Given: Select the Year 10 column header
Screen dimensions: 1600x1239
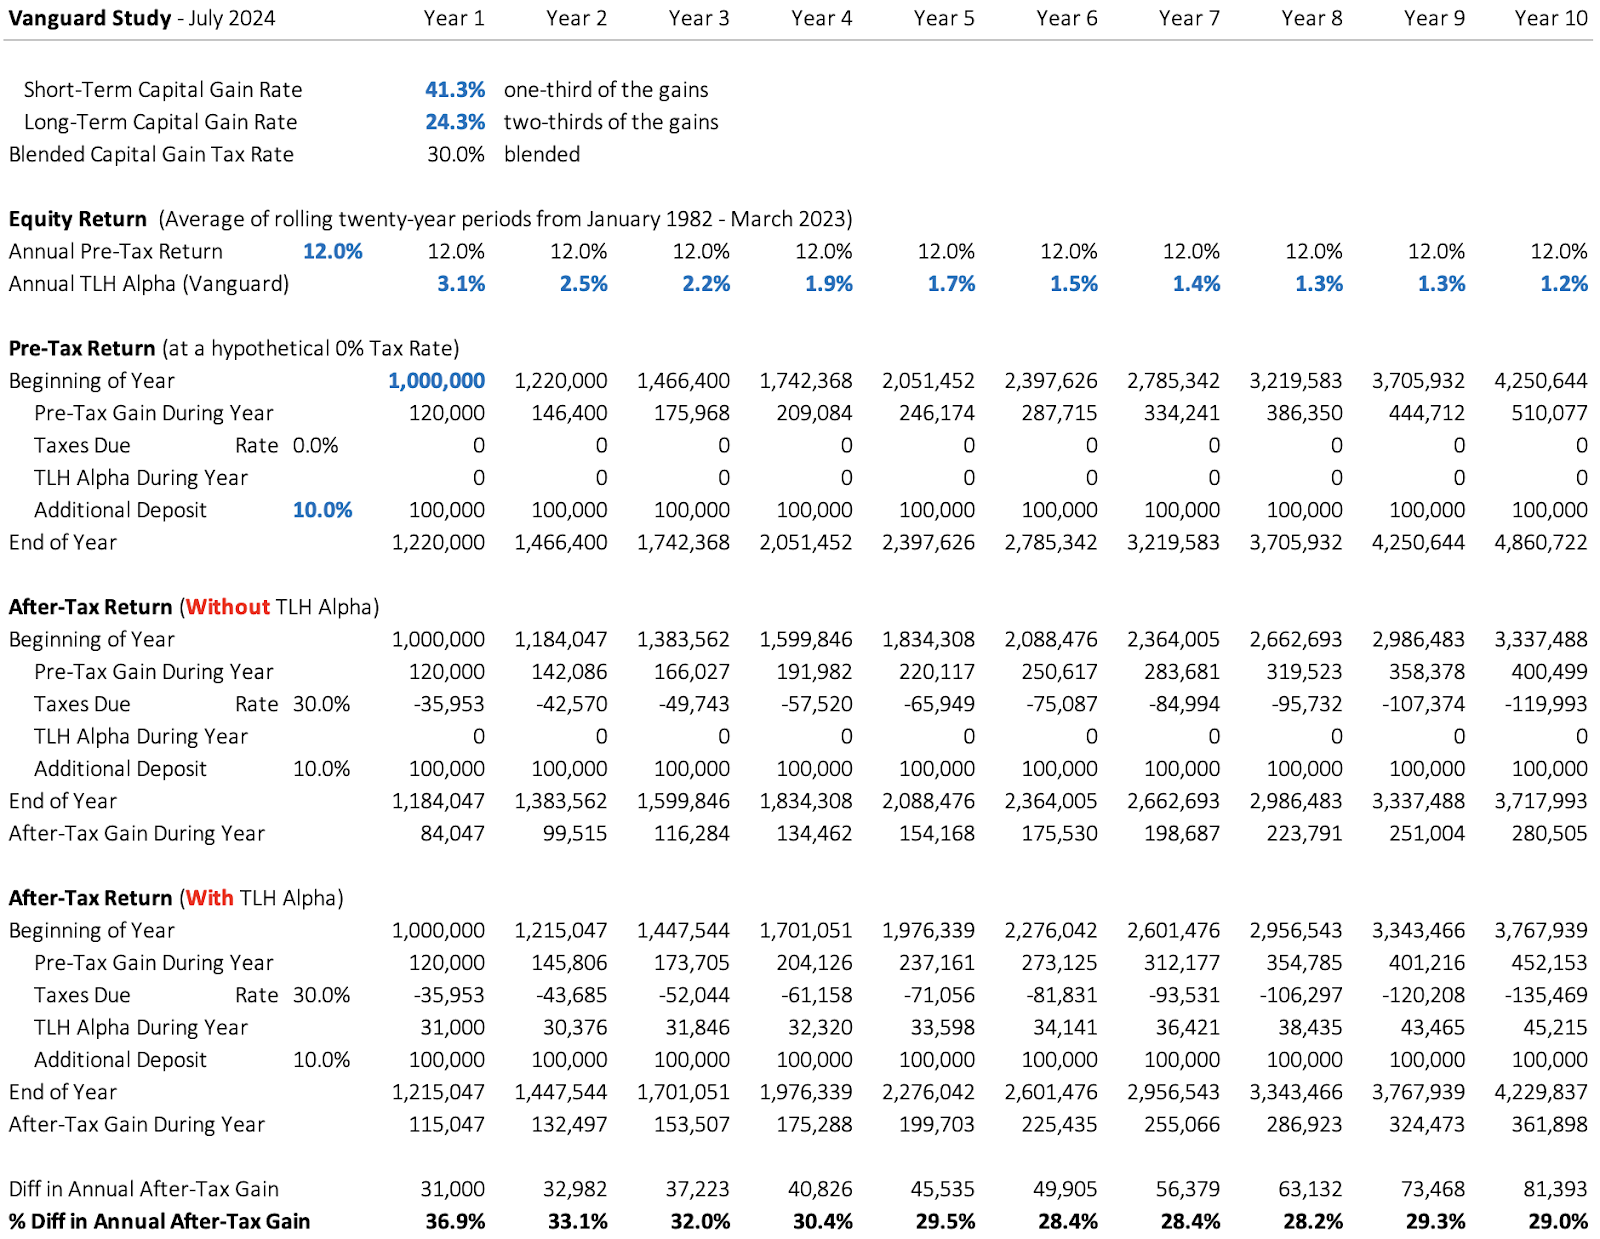Looking at the screenshot, I should click(1550, 18).
